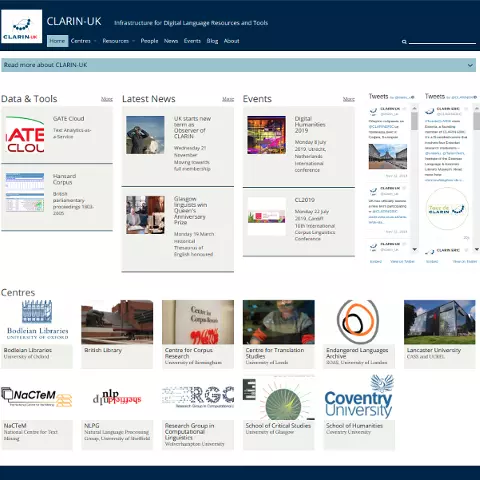Click the search input field
This screenshot has height=480, width=480.
(442, 41)
